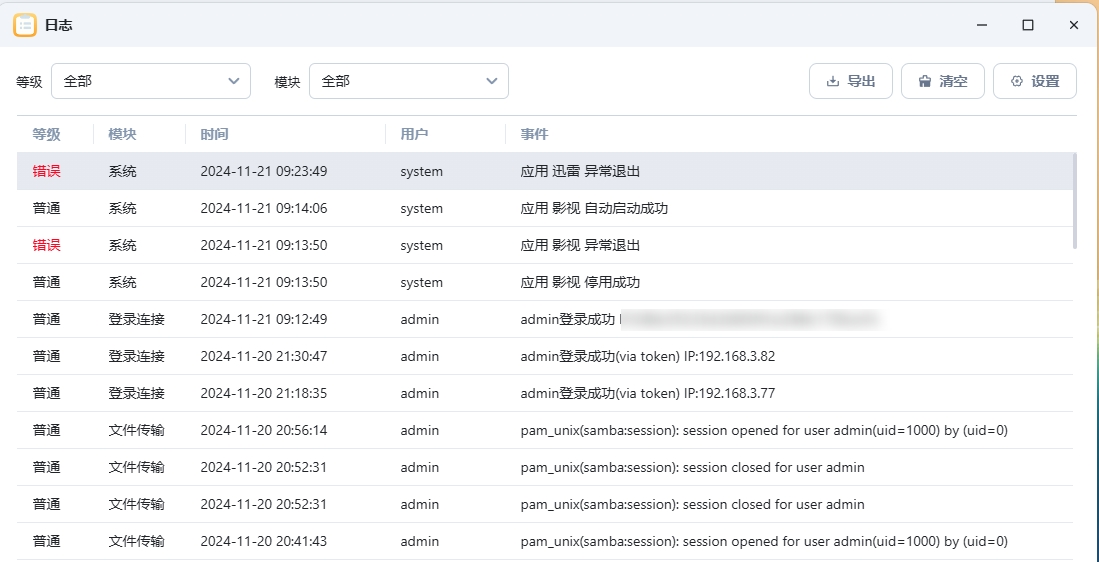This screenshot has height=562, width=1099.
Task: Click 错误 level in the 影视 异常退出 row
Action: (x=46, y=245)
